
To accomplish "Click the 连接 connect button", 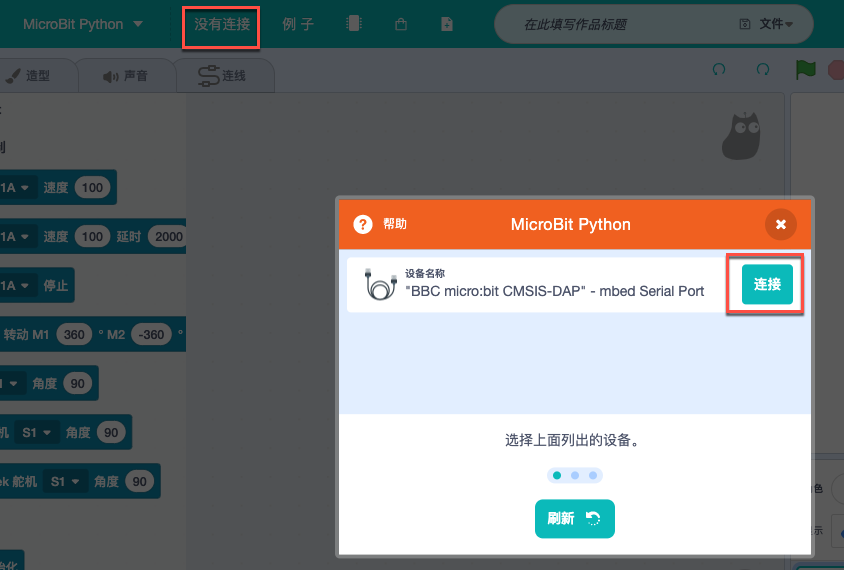I will point(767,284).
